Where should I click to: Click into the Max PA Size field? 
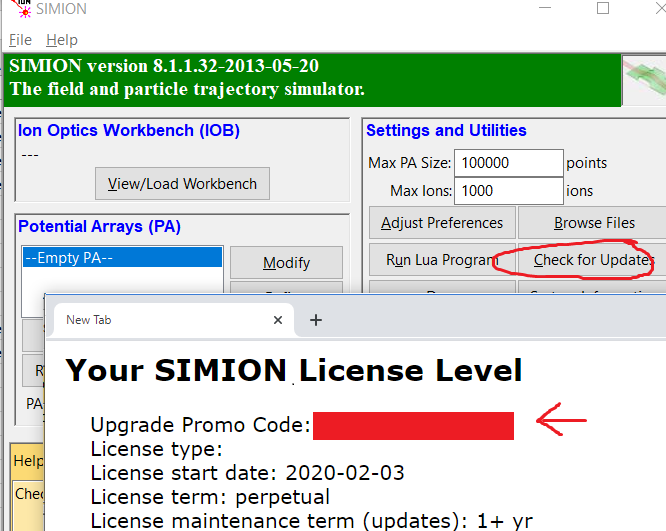point(509,163)
